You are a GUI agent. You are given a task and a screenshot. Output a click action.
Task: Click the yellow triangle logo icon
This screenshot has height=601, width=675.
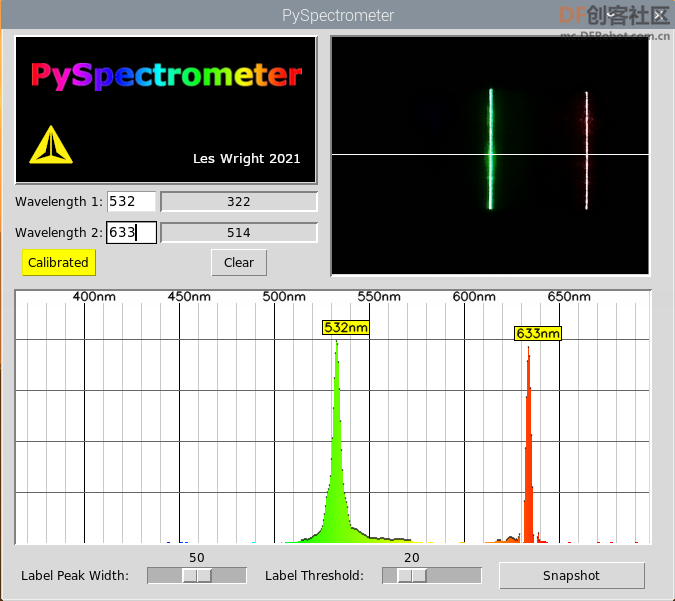click(51, 145)
